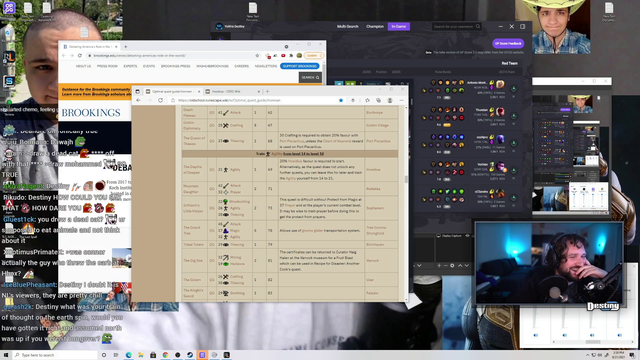Screen dimensions: 640x360
Task: Click the SUPPORT BROOKINGS button
Action: coord(300,66)
